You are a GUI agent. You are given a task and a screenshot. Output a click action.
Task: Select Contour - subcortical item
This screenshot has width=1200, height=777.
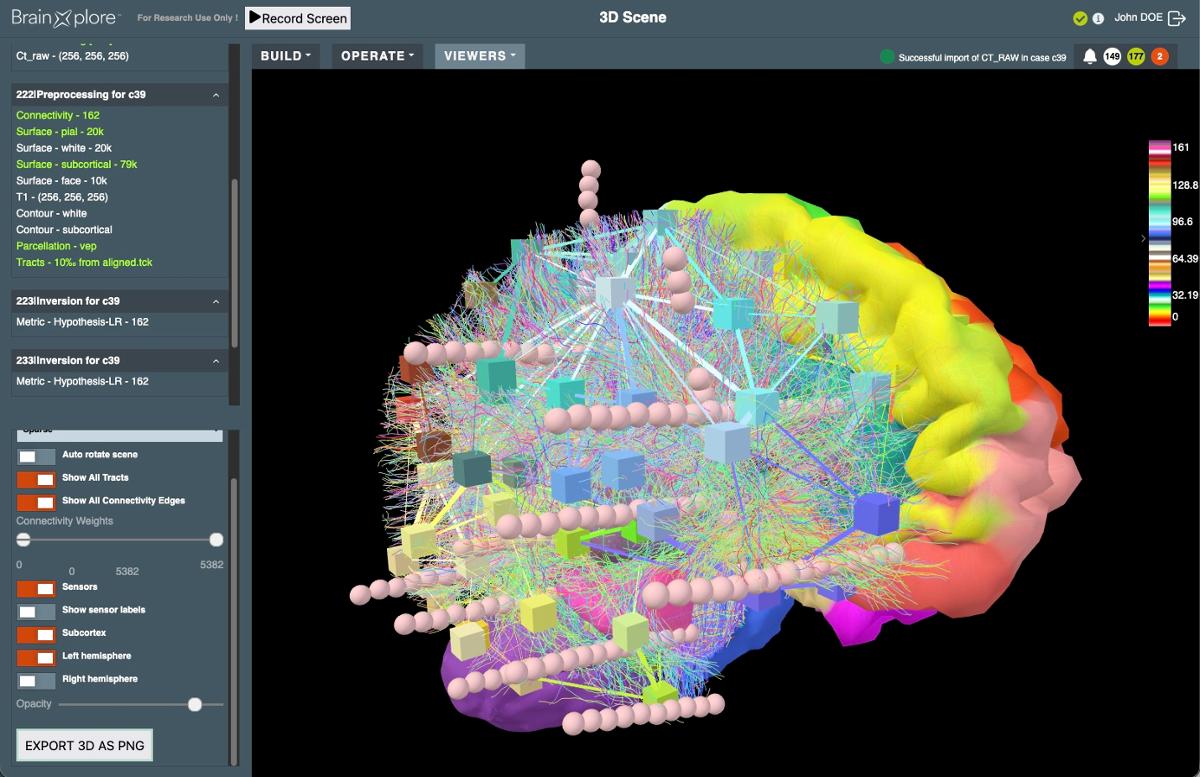tap(64, 230)
